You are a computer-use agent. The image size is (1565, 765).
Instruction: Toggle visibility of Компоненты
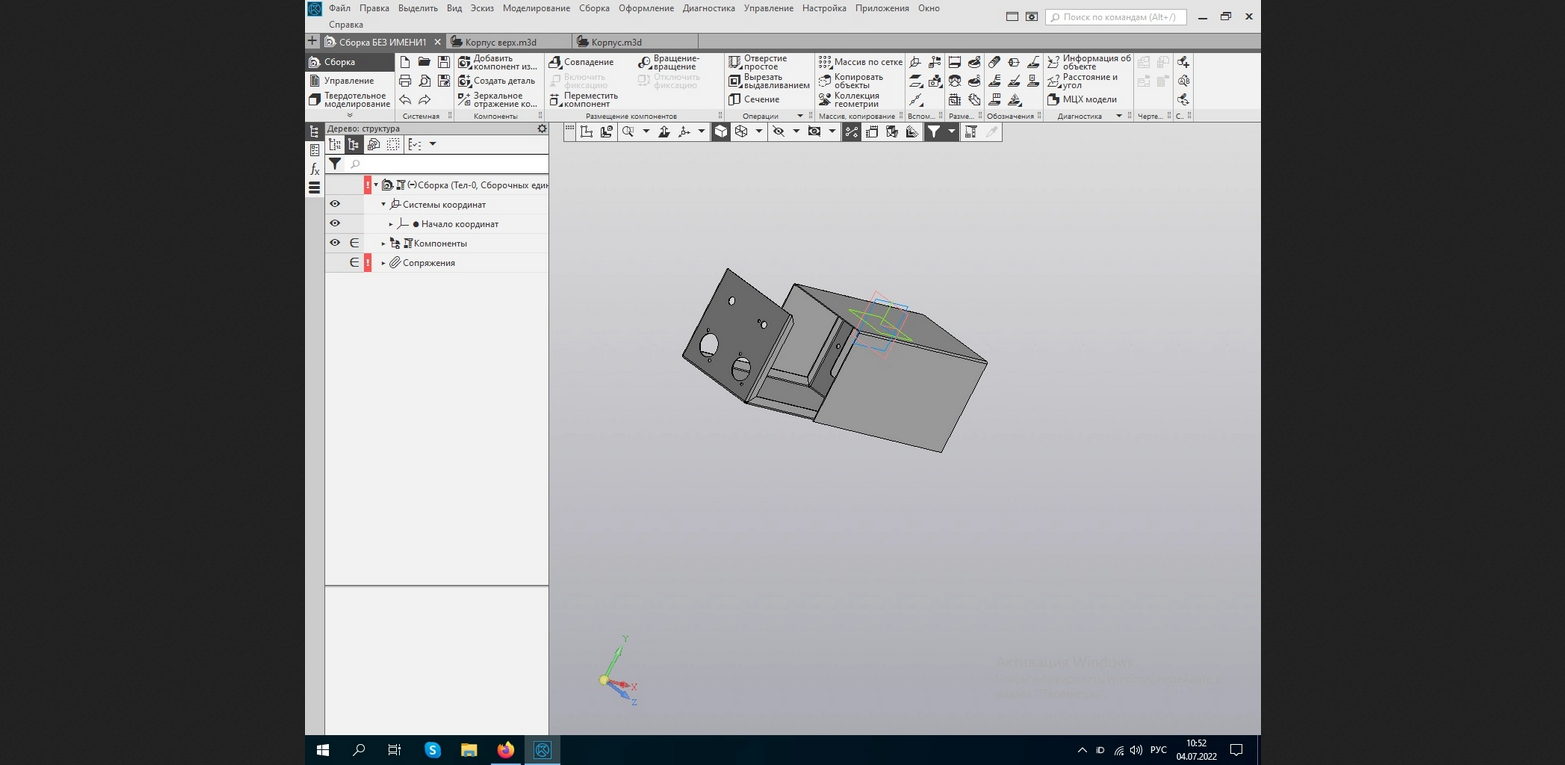click(335, 243)
